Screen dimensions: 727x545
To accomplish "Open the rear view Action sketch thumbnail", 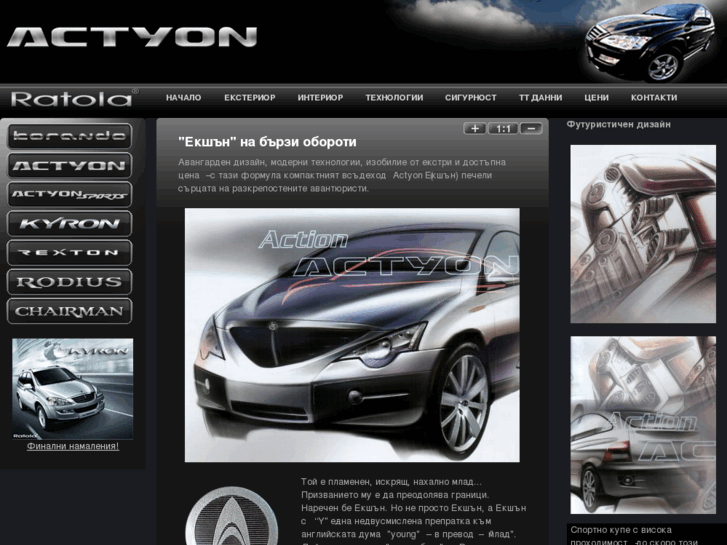I will (x=643, y=425).
